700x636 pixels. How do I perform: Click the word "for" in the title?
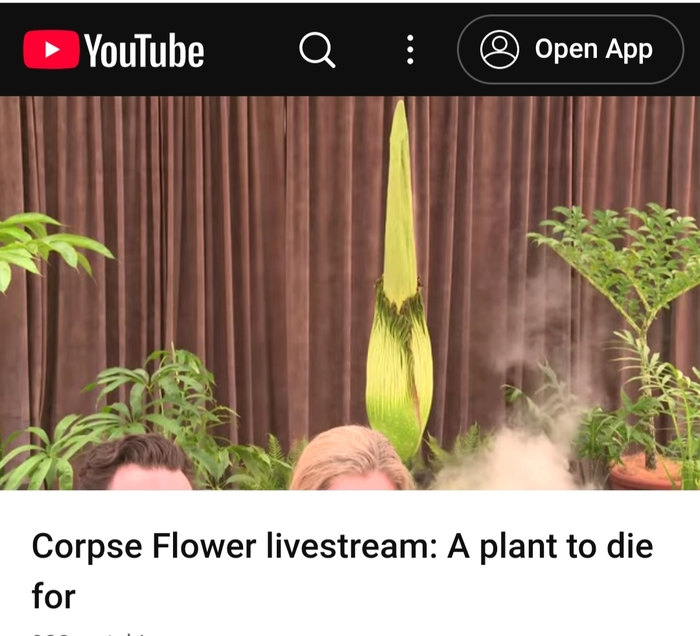pos(54,596)
